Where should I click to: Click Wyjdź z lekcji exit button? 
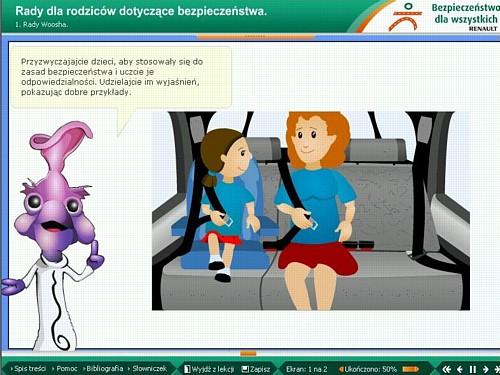coord(209,369)
